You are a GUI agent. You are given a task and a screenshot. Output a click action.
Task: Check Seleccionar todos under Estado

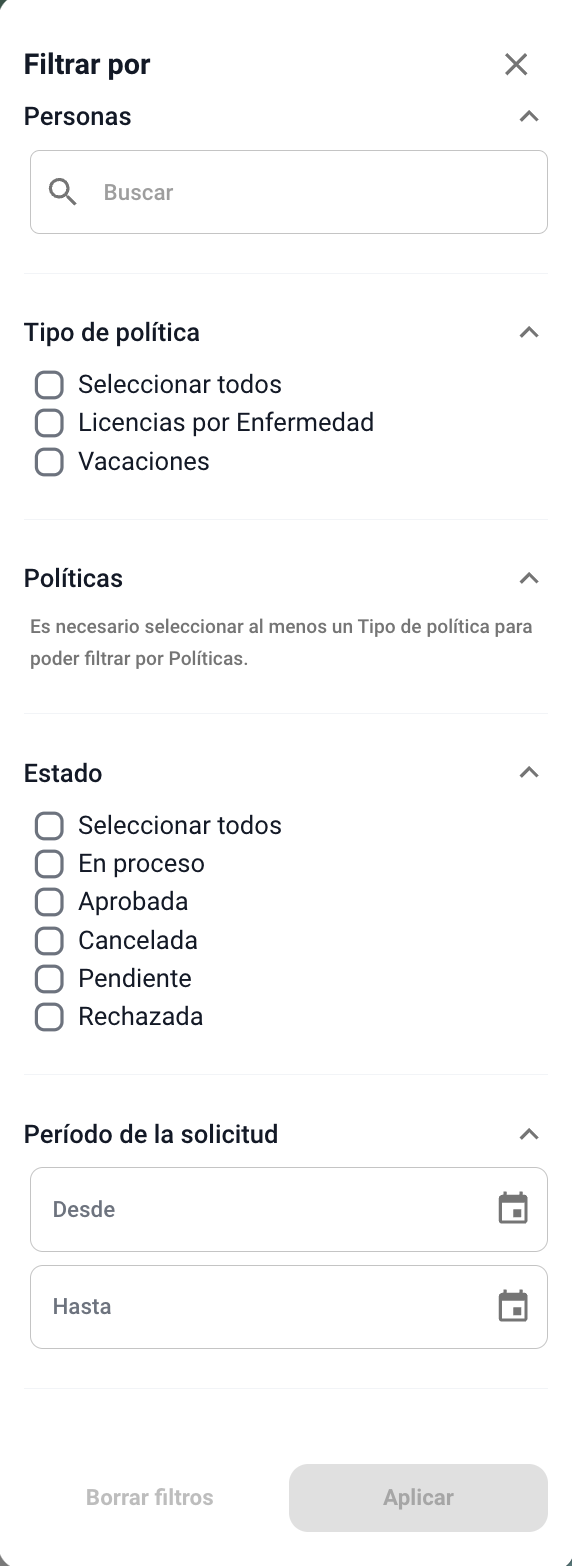49,826
